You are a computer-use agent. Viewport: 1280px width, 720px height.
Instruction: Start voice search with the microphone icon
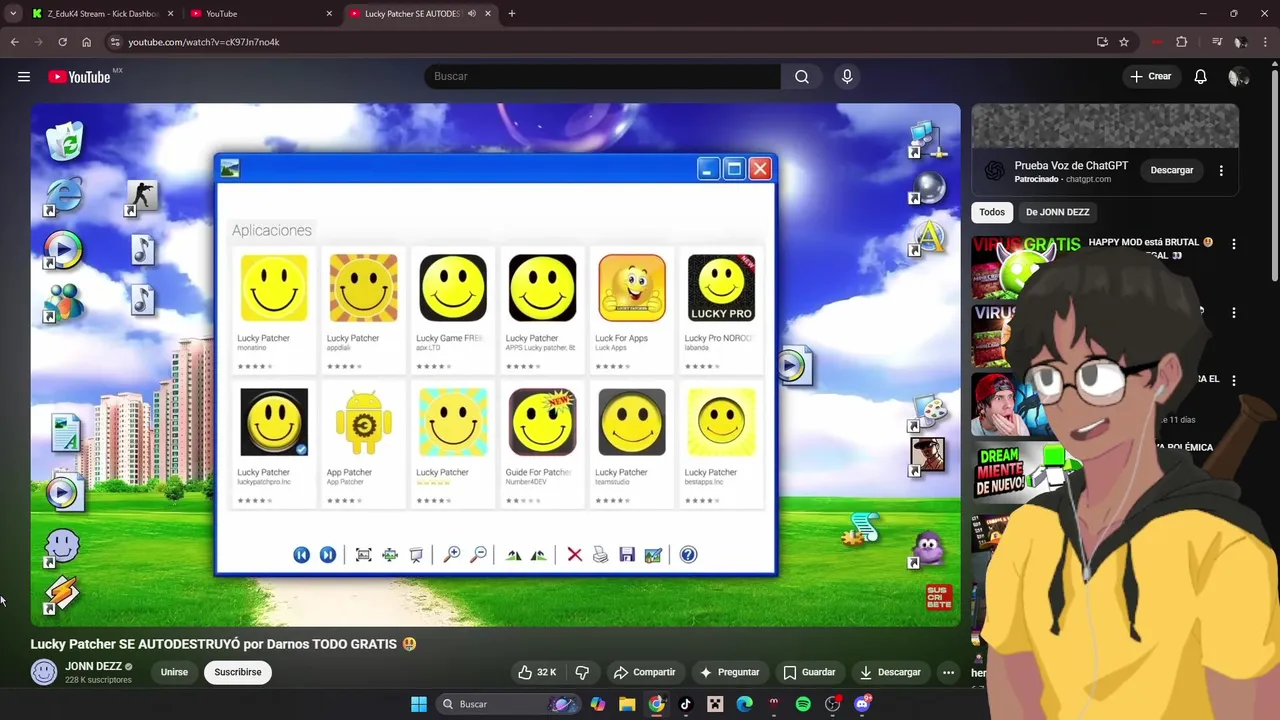coord(847,77)
